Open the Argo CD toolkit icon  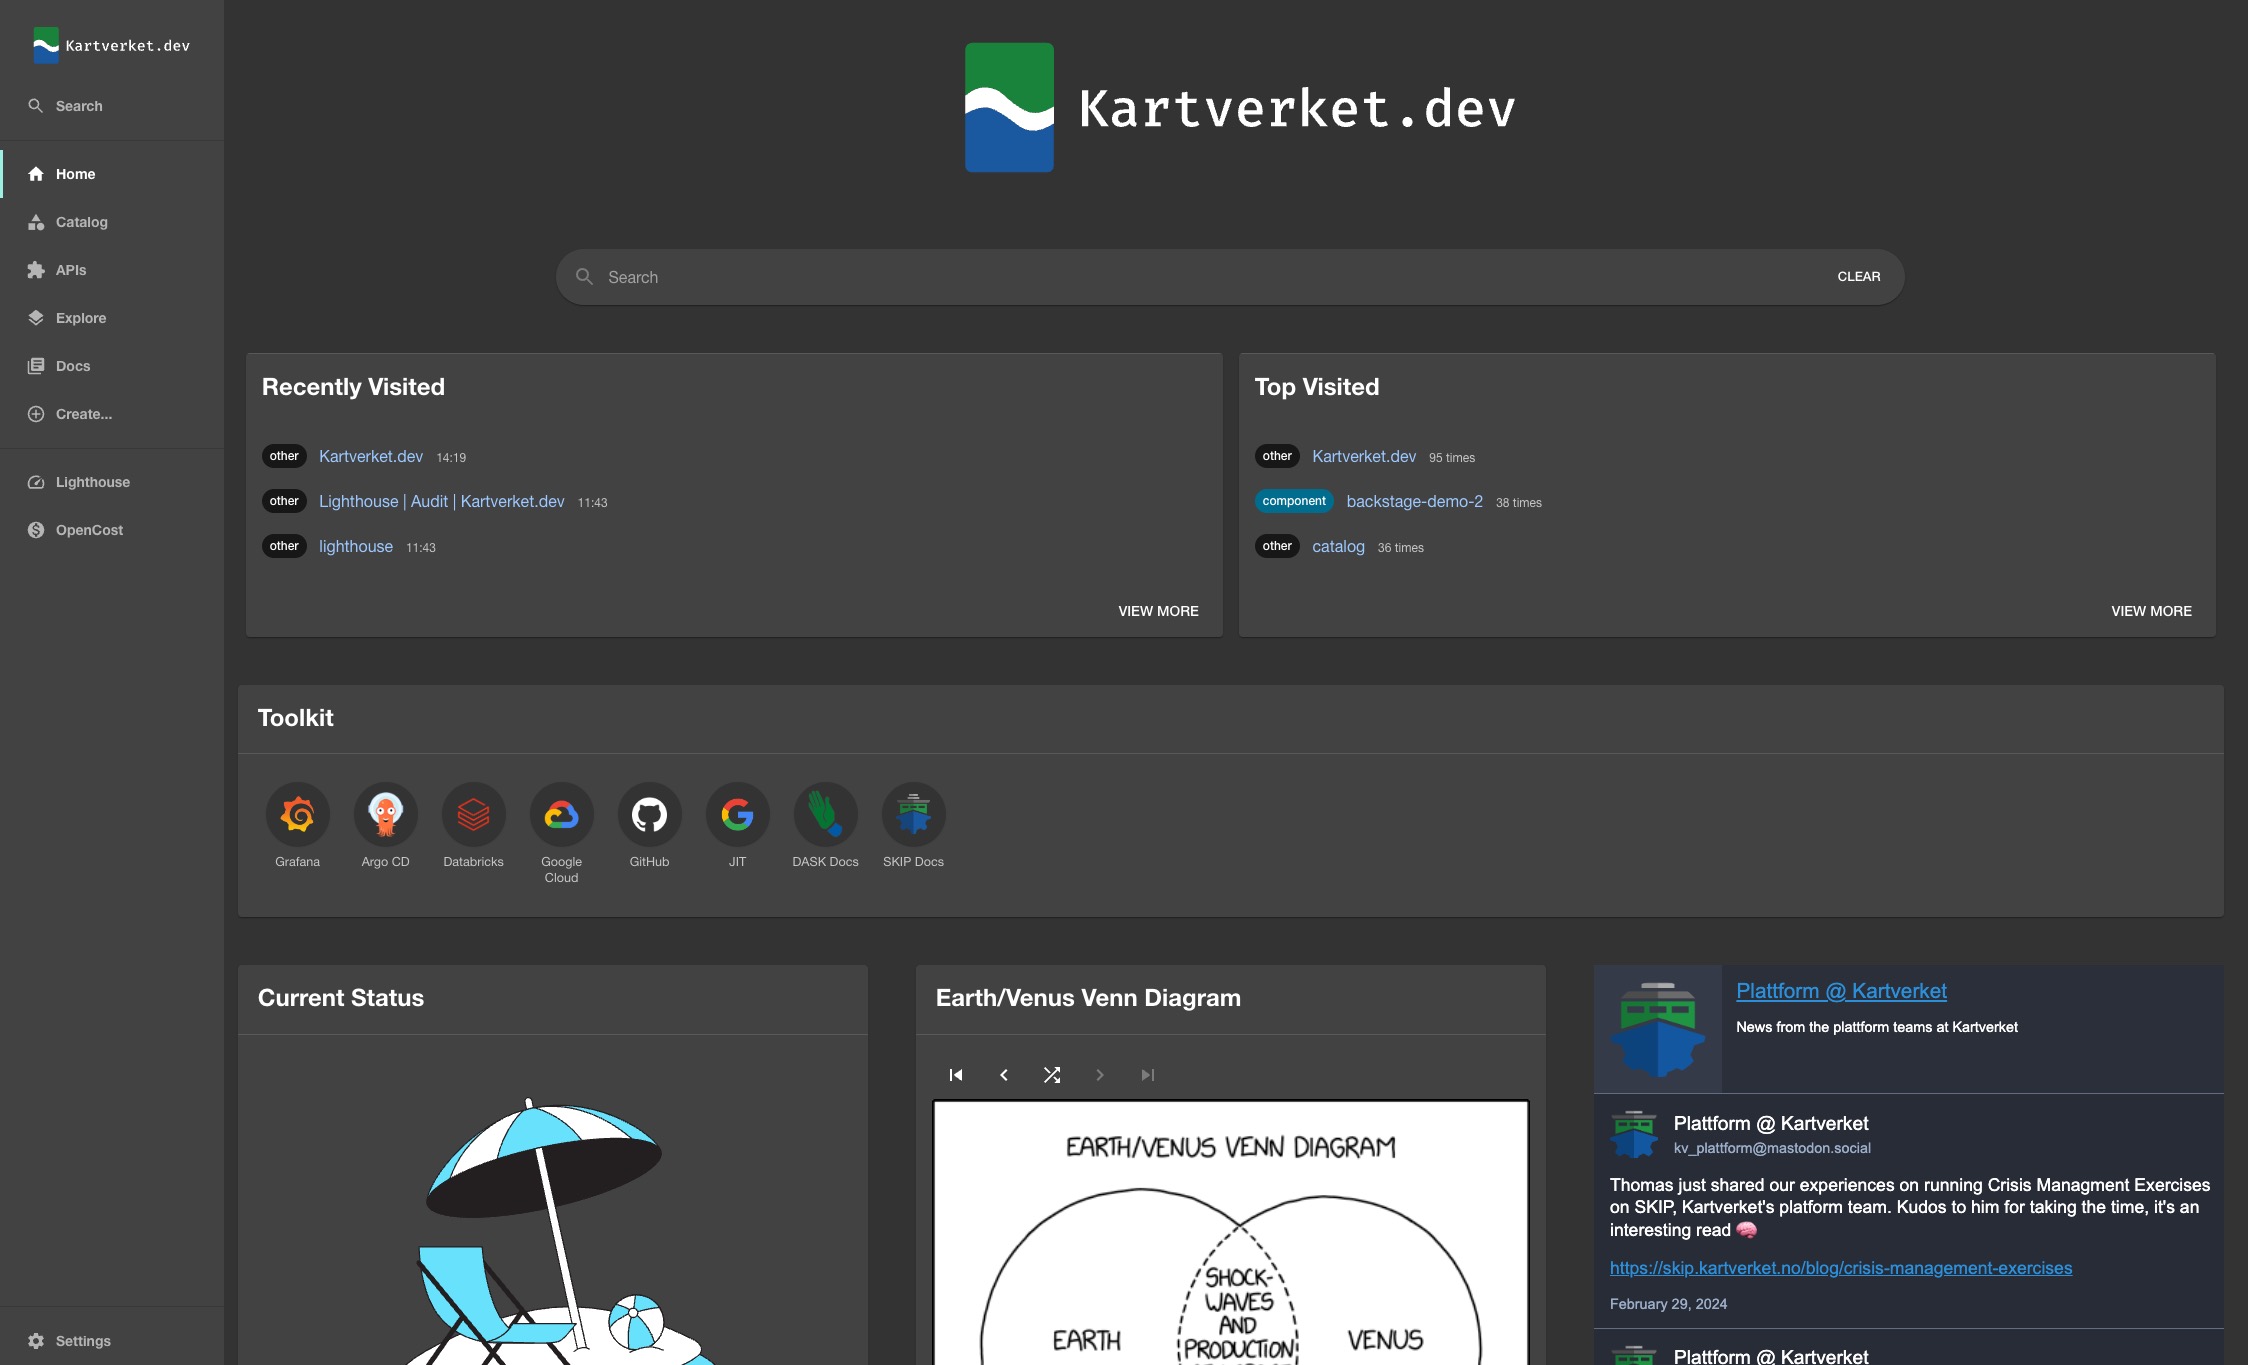point(385,814)
